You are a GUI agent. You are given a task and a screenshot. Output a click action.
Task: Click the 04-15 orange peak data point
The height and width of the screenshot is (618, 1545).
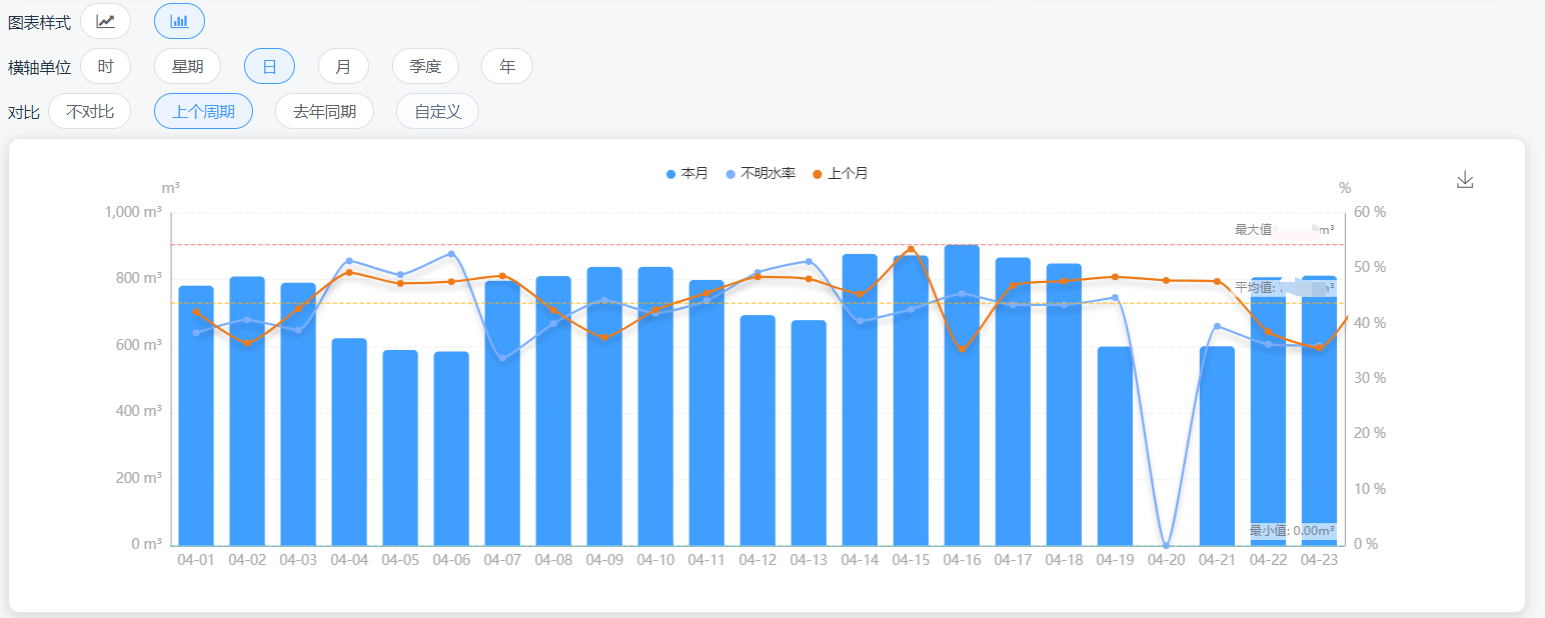pos(910,249)
